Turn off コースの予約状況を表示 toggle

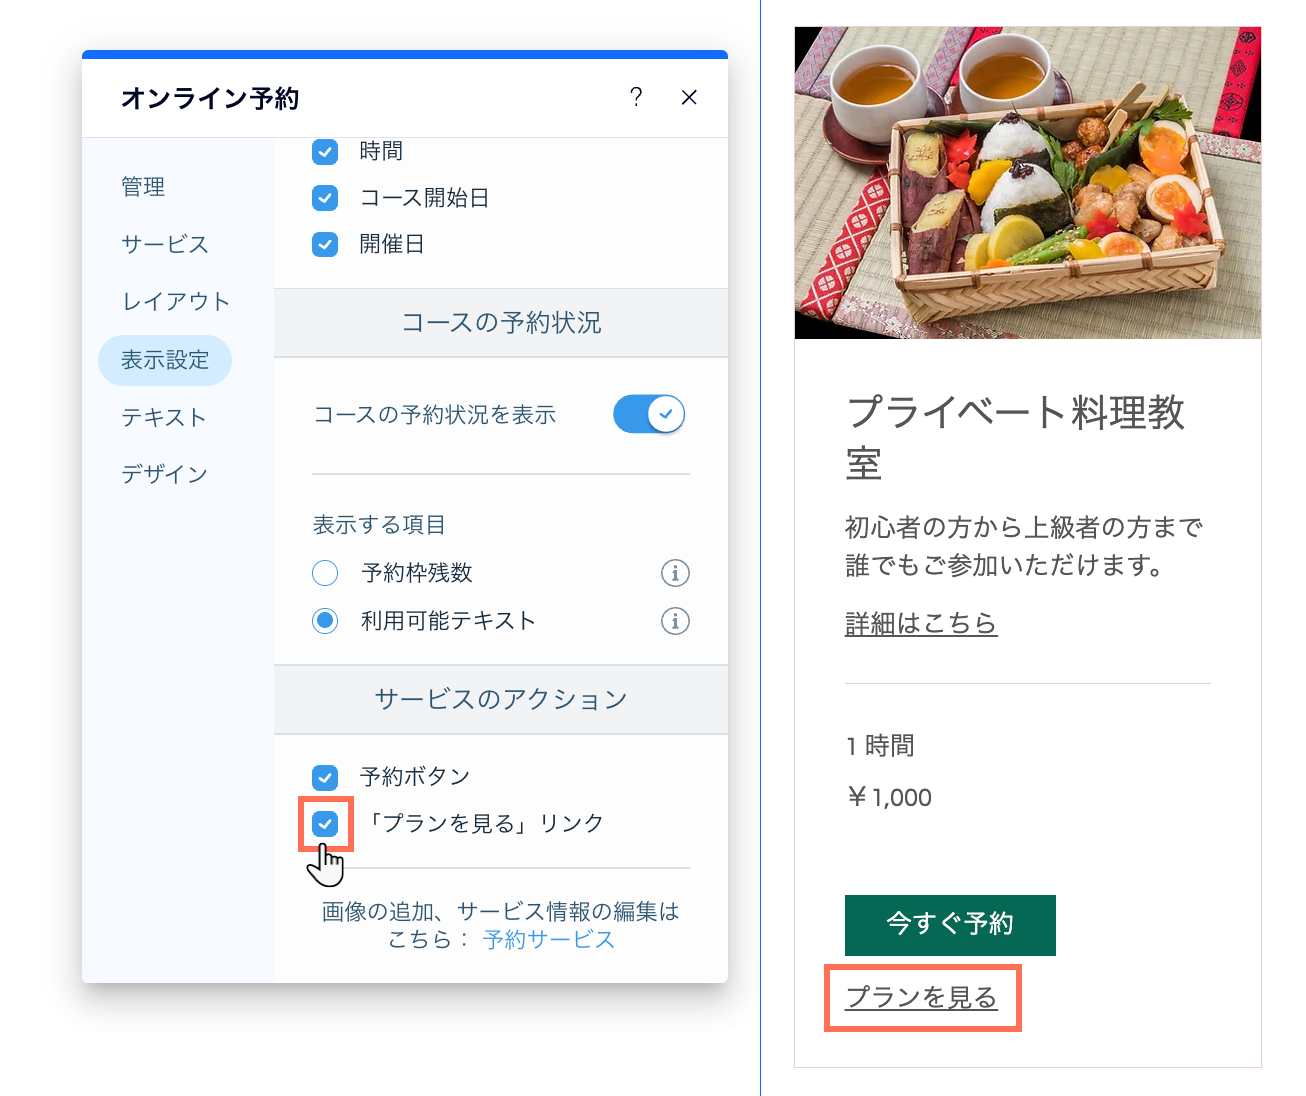(649, 413)
